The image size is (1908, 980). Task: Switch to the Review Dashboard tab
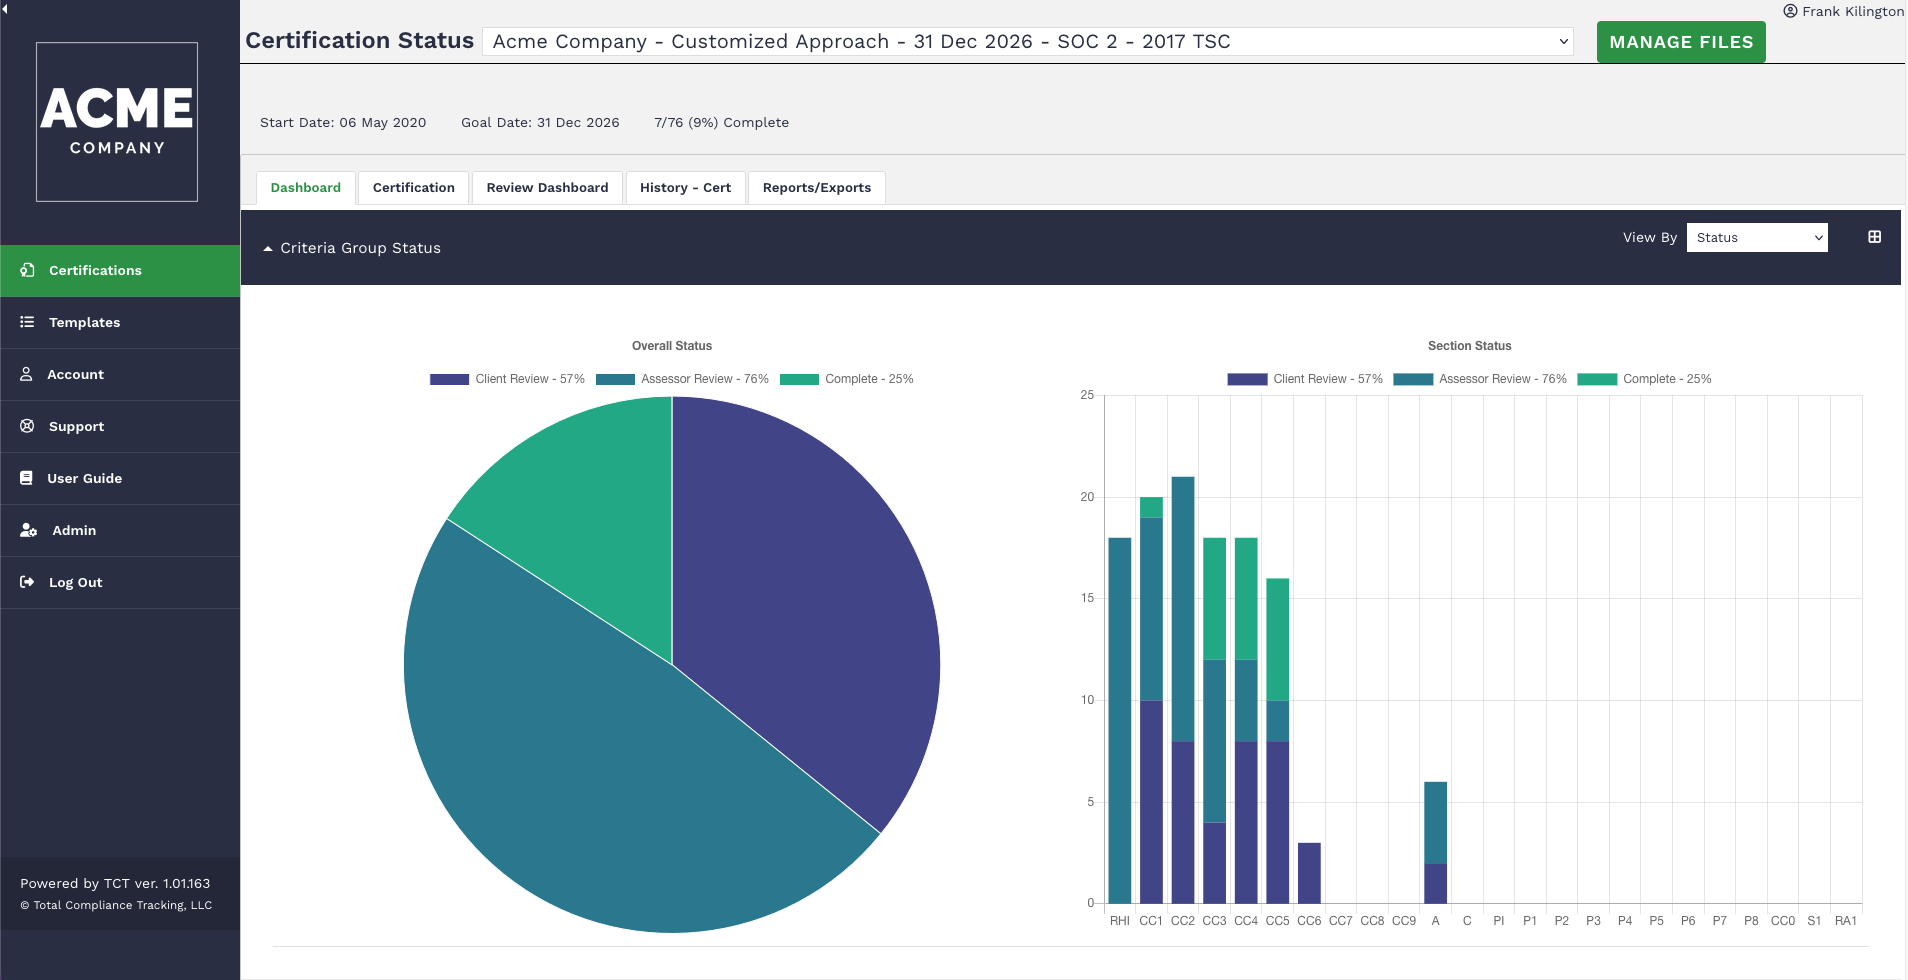[x=547, y=188]
